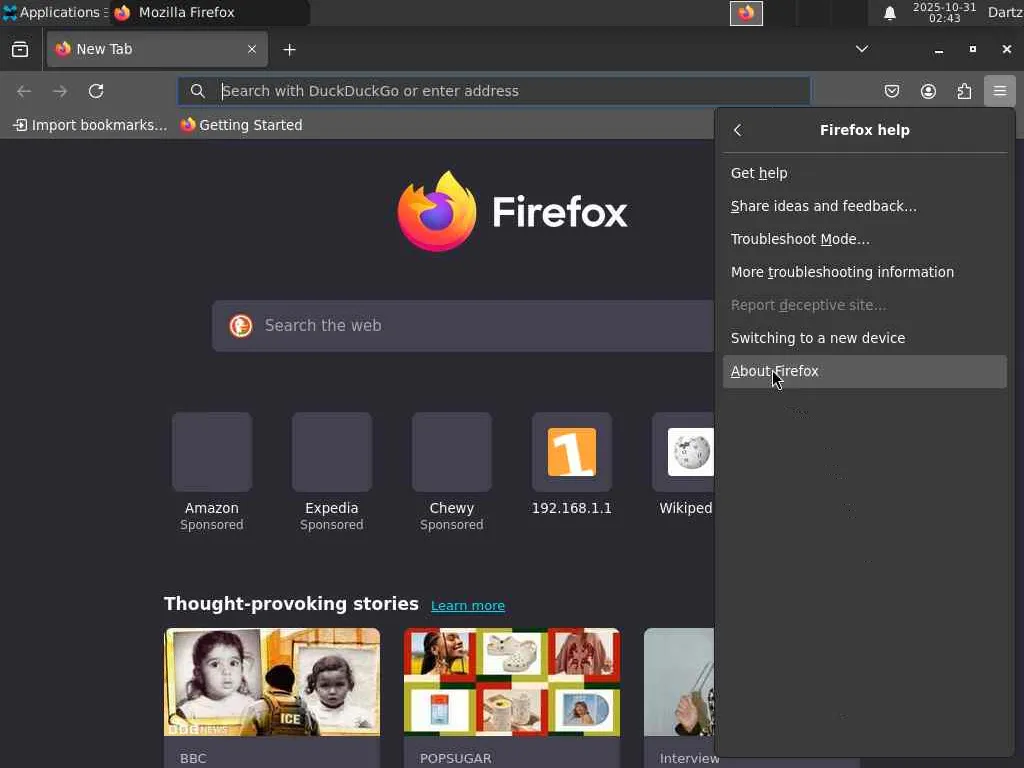Go back with the back arrow
1024x768 pixels.
click(x=24, y=91)
